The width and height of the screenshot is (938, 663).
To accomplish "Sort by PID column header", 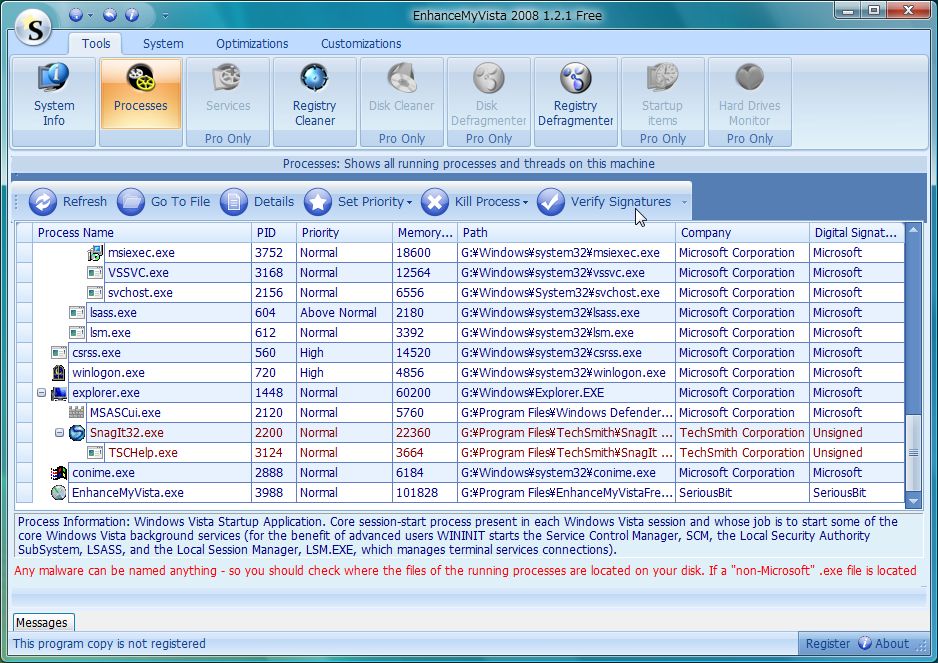I will [274, 233].
